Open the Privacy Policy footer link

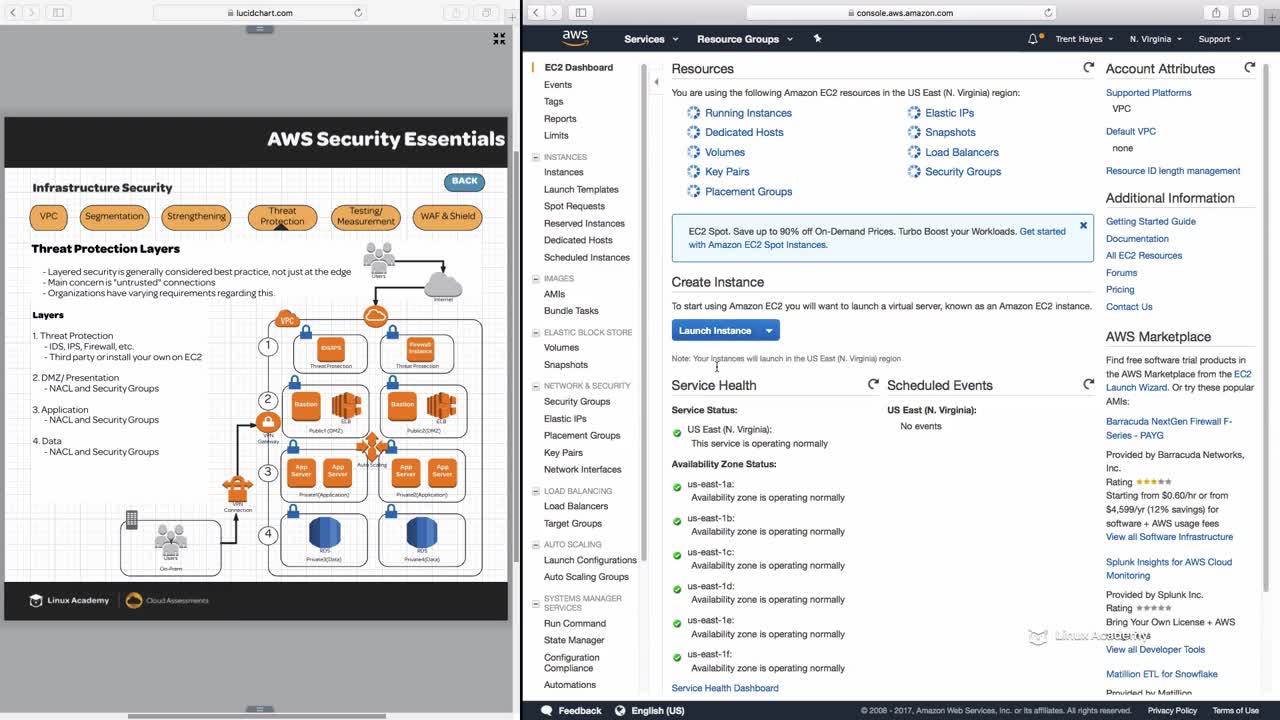click(1172, 711)
